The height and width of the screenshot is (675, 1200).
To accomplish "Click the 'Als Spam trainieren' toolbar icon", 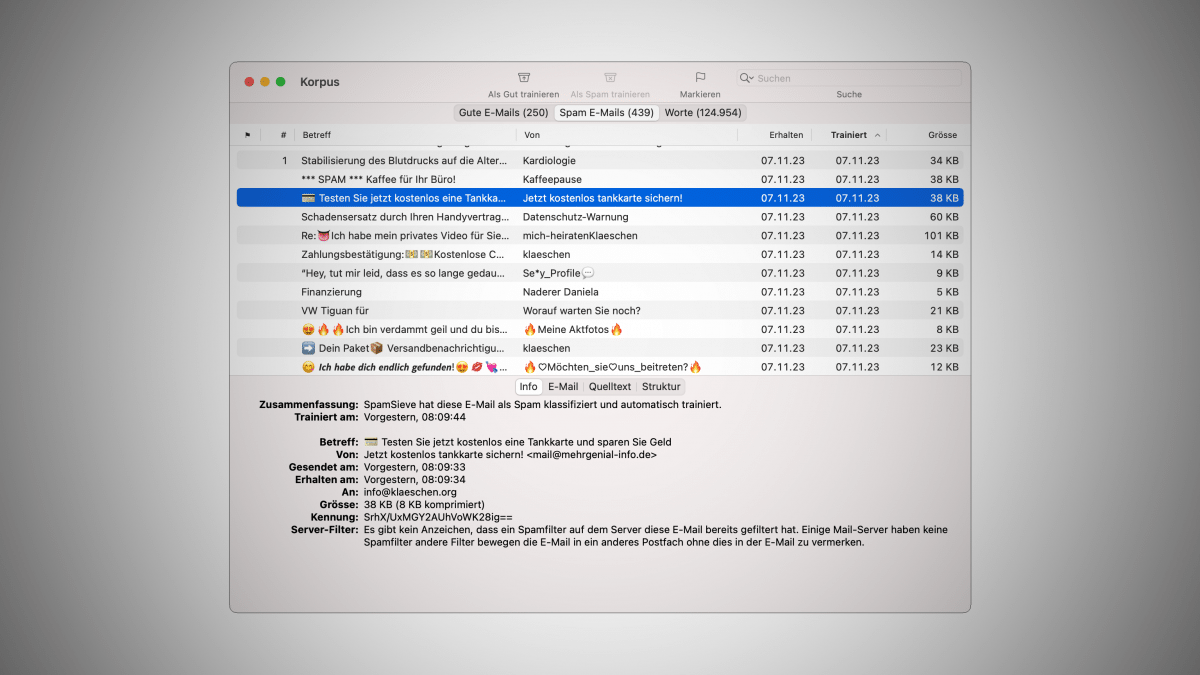I will pos(610,78).
